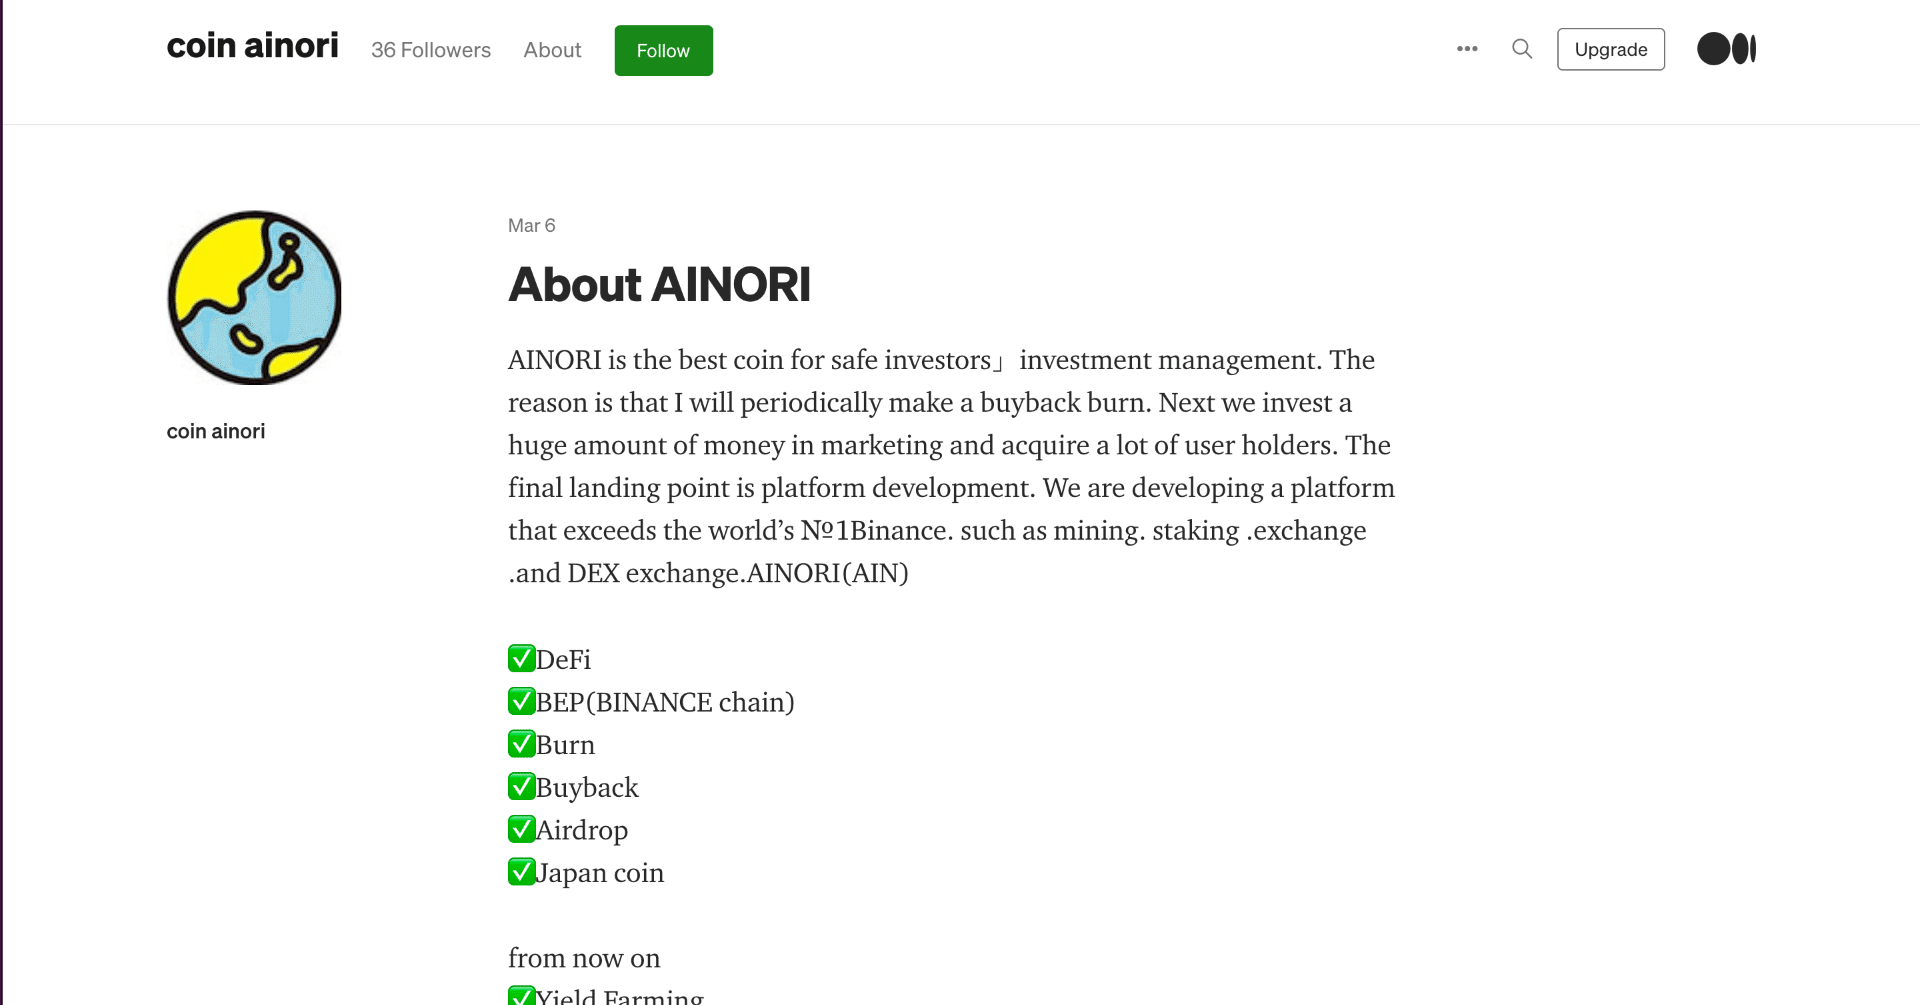Click the check emoji beside BEP(BINANCE chain)
This screenshot has height=1005, width=1920.
click(x=522, y=701)
